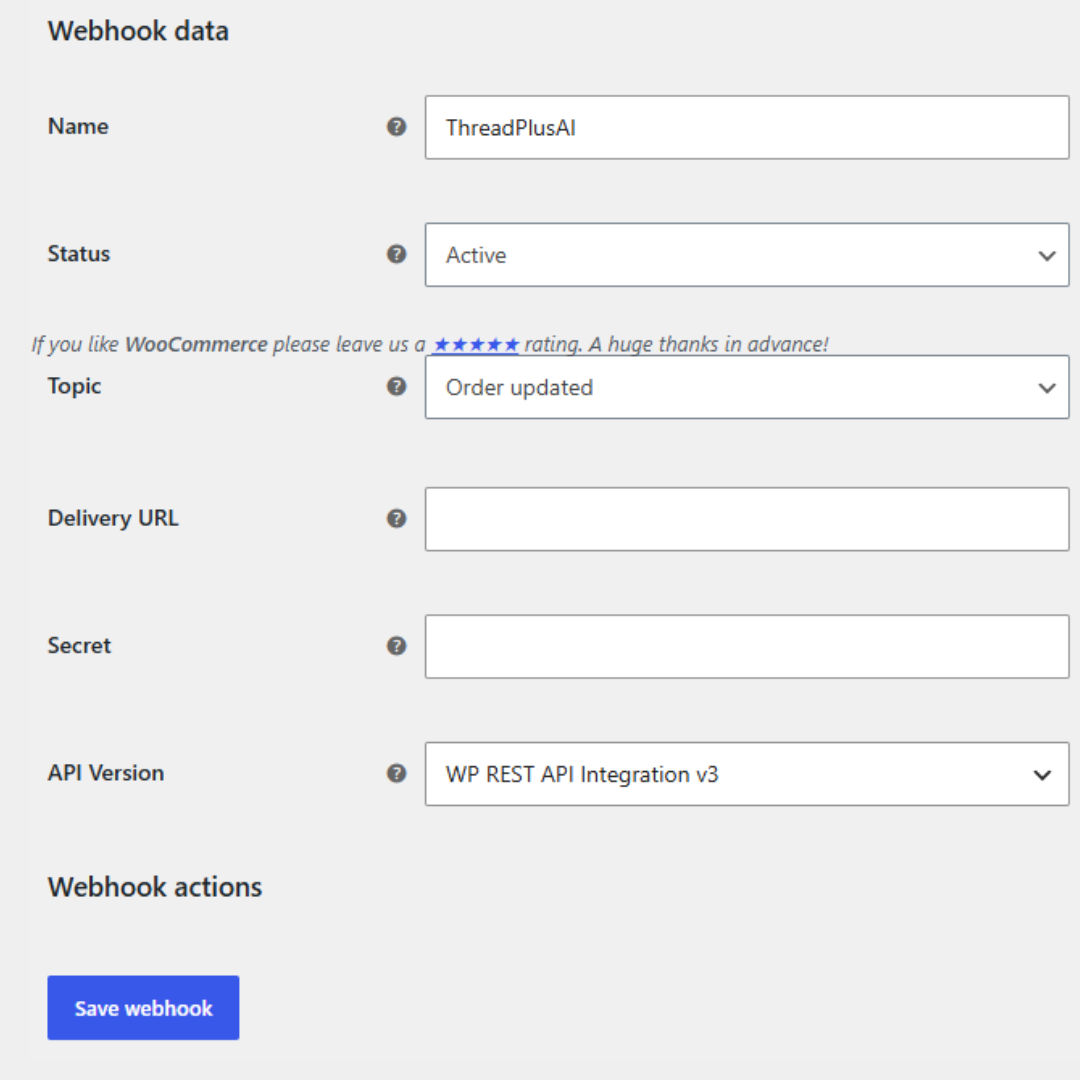Click the Webhook actions heading
Viewport: 1080px width, 1080px height.
click(155, 887)
